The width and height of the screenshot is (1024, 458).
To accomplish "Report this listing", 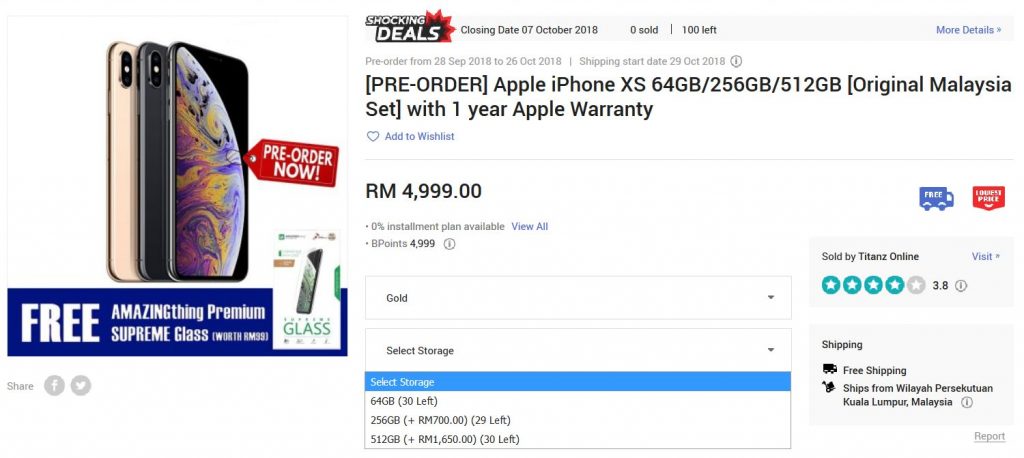I will (989, 436).
